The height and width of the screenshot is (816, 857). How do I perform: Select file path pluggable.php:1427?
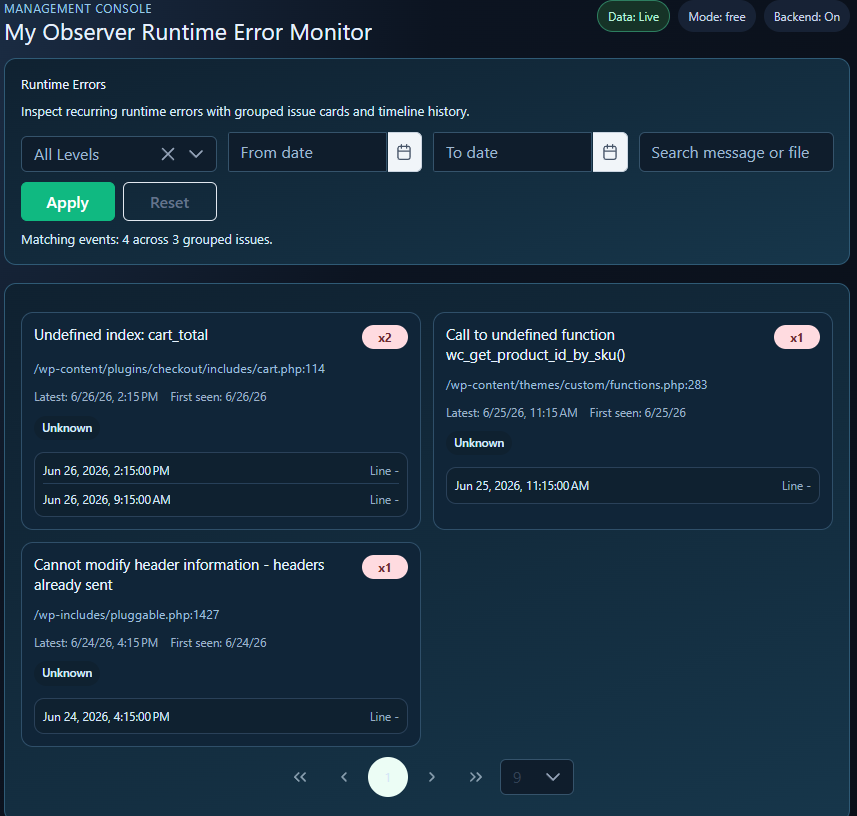(126, 615)
